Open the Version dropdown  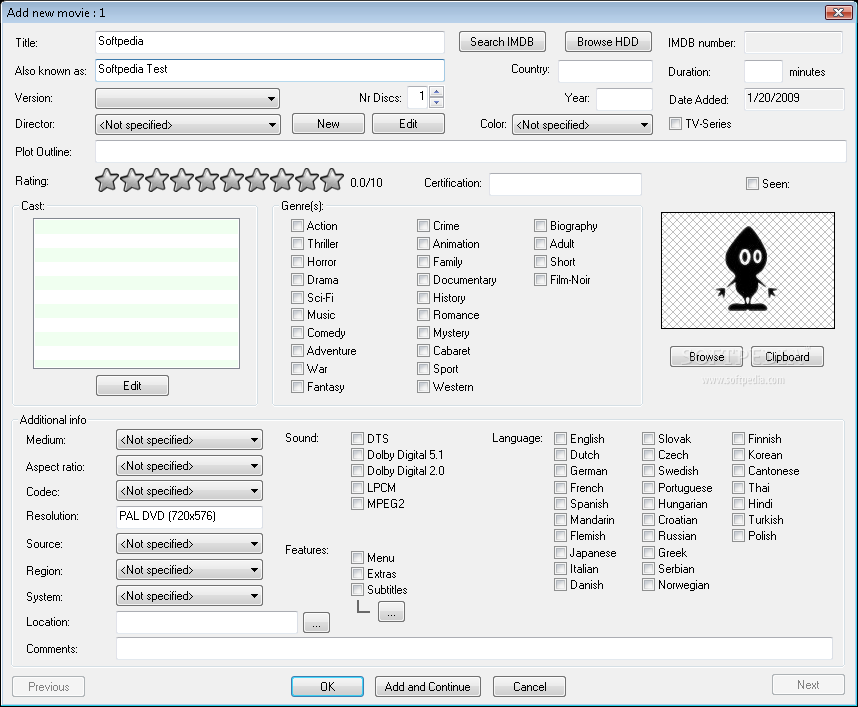click(187, 98)
